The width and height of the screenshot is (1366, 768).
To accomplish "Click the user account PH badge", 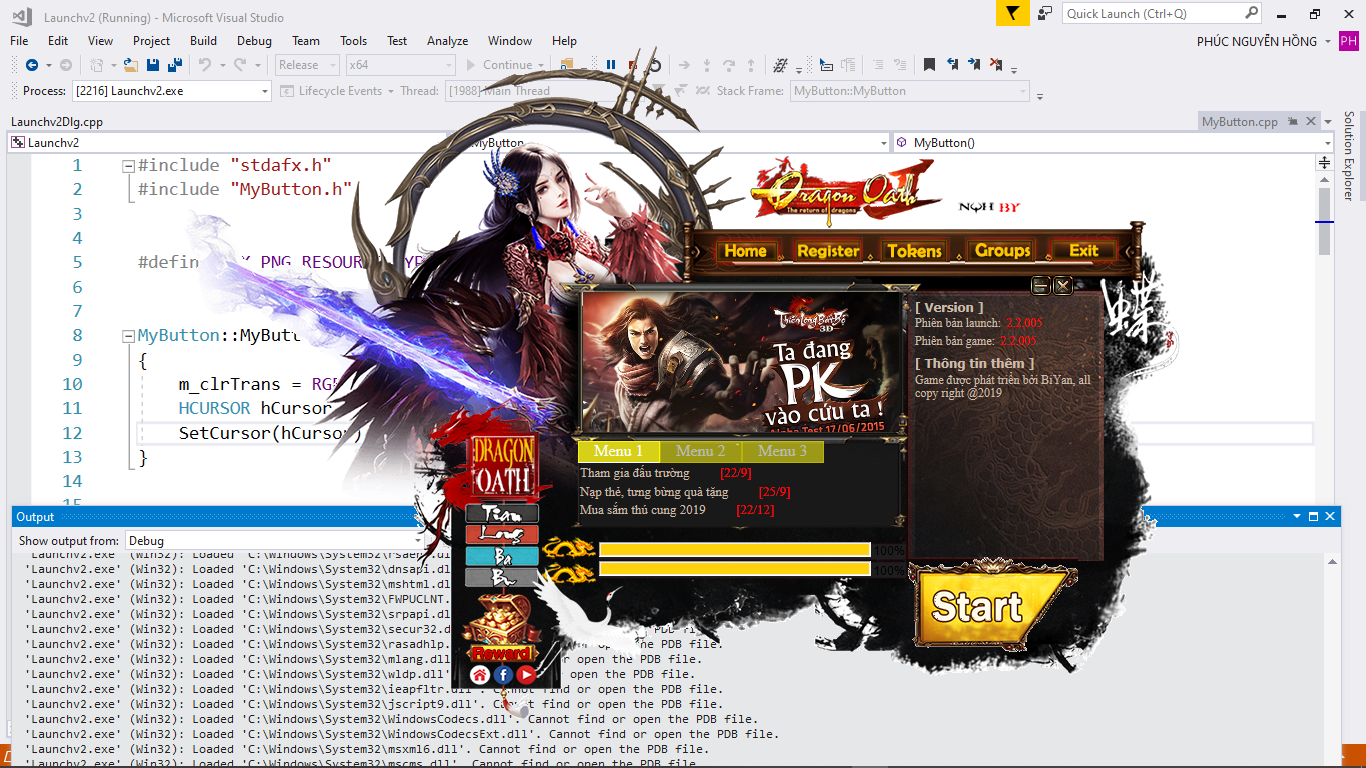I will coord(1349,41).
